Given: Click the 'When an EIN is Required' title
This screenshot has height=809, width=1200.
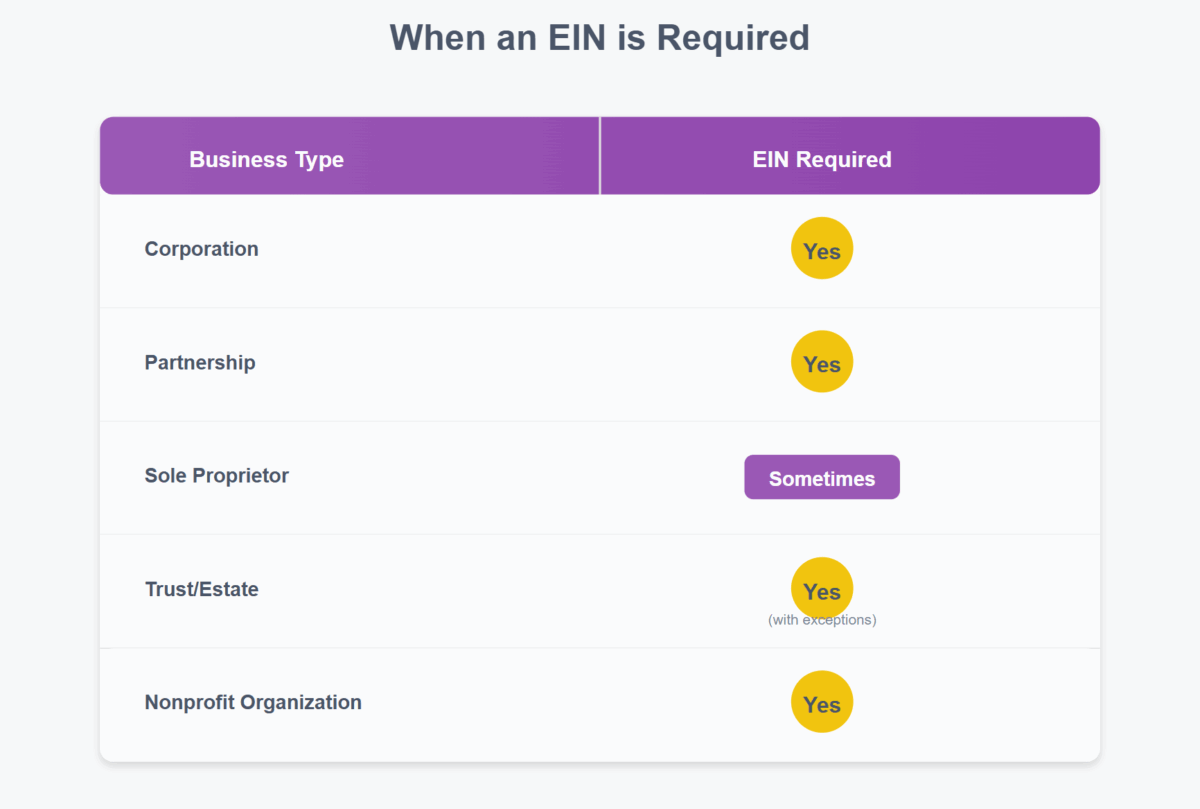Looking at the screenshot, I should [599, 38].
